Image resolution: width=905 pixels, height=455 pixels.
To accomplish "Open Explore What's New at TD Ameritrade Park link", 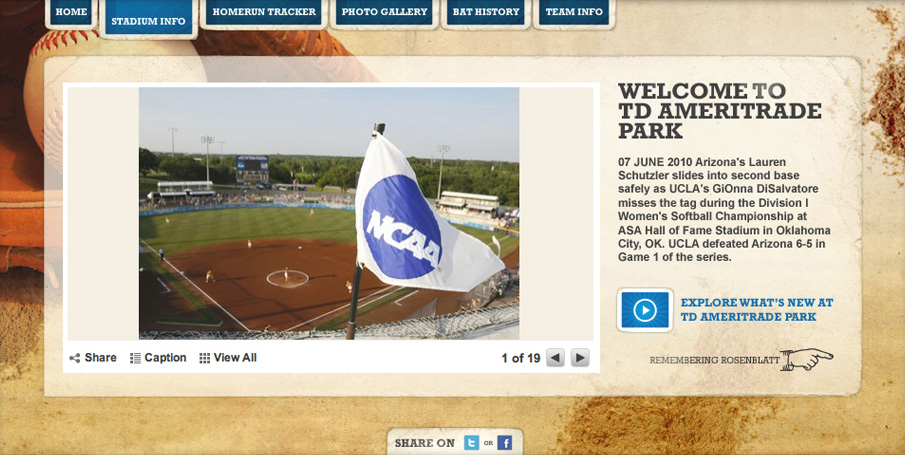I will click(x=757, y=309).
